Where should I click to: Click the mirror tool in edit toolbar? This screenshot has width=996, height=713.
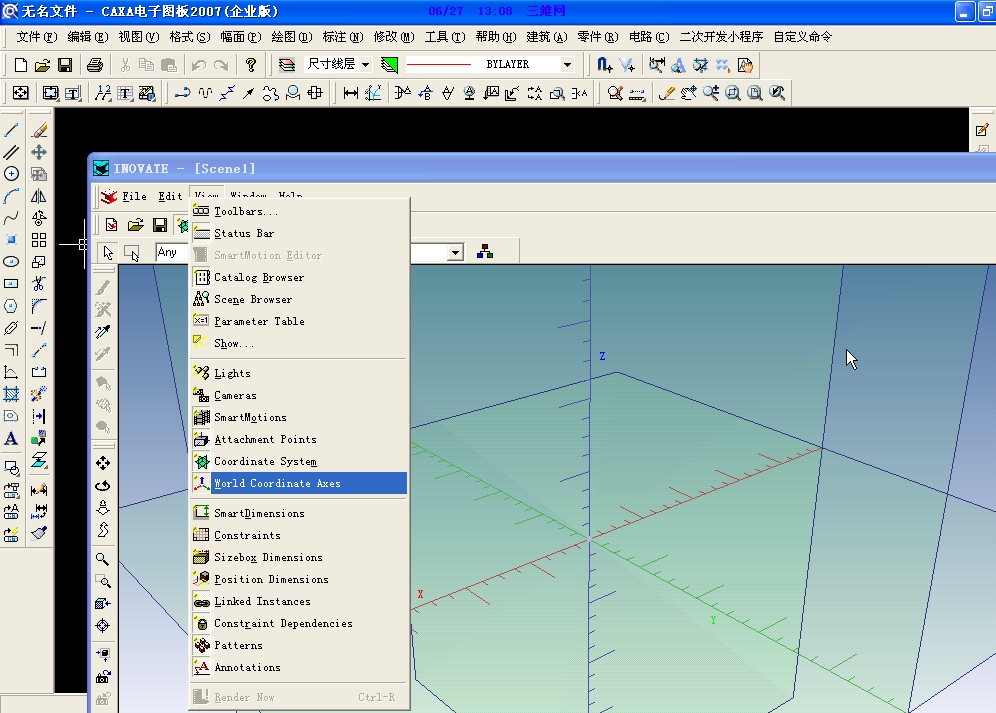click(x=39, y=196)
